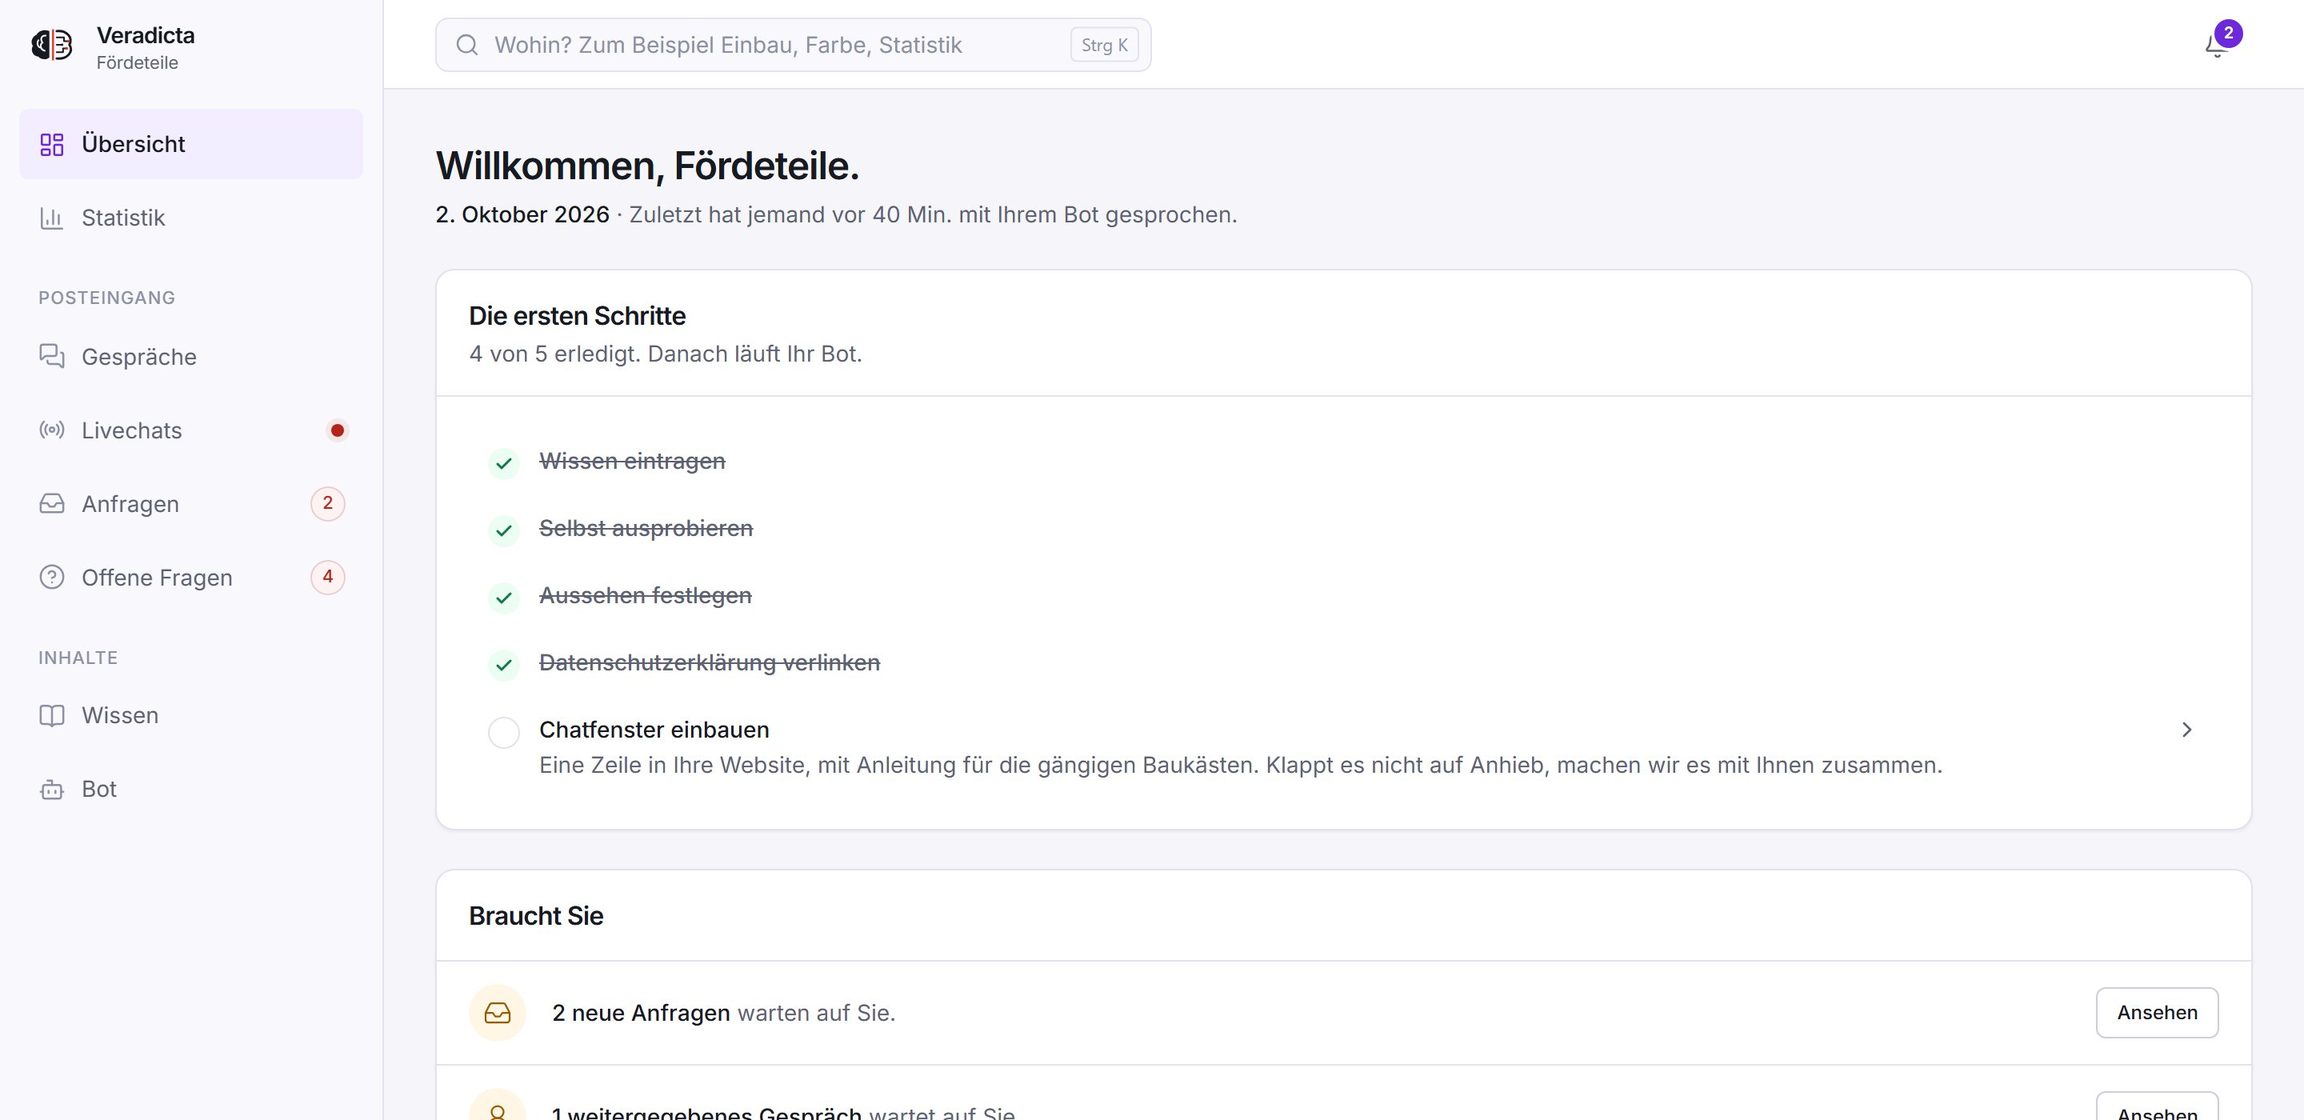Go to Statistik in the sidebar
This screenshot has width=2304, height=1120.
(191, 218)
